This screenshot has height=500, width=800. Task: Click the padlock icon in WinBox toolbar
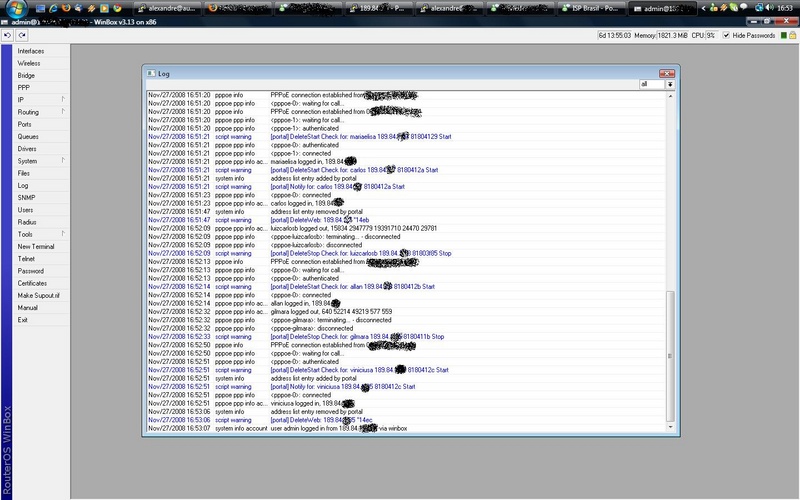click(792, 35)
